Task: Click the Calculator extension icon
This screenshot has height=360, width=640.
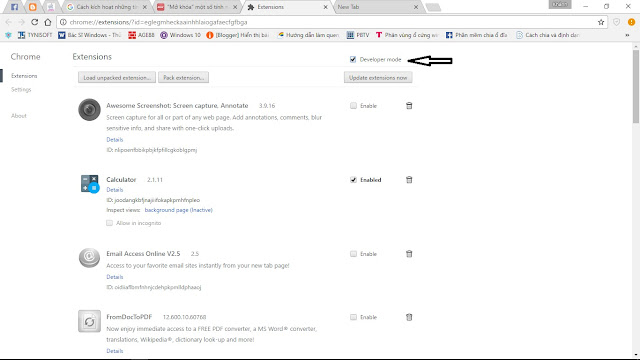Action: (x=89, y=184)
